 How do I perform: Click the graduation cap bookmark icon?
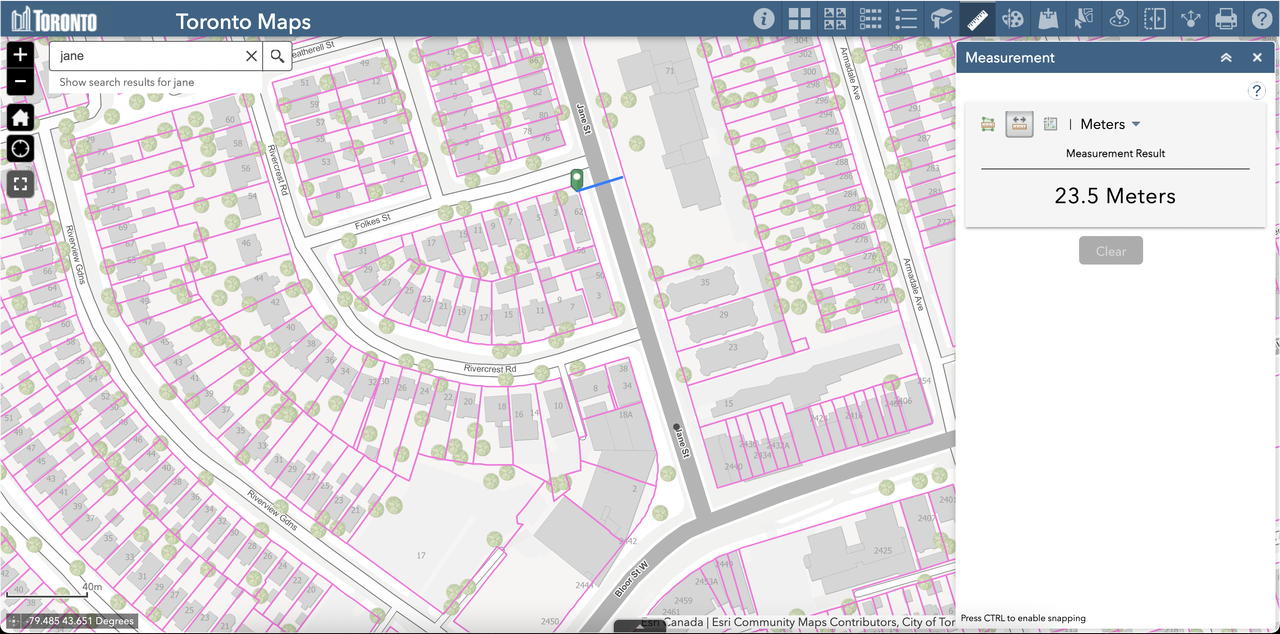941,19
